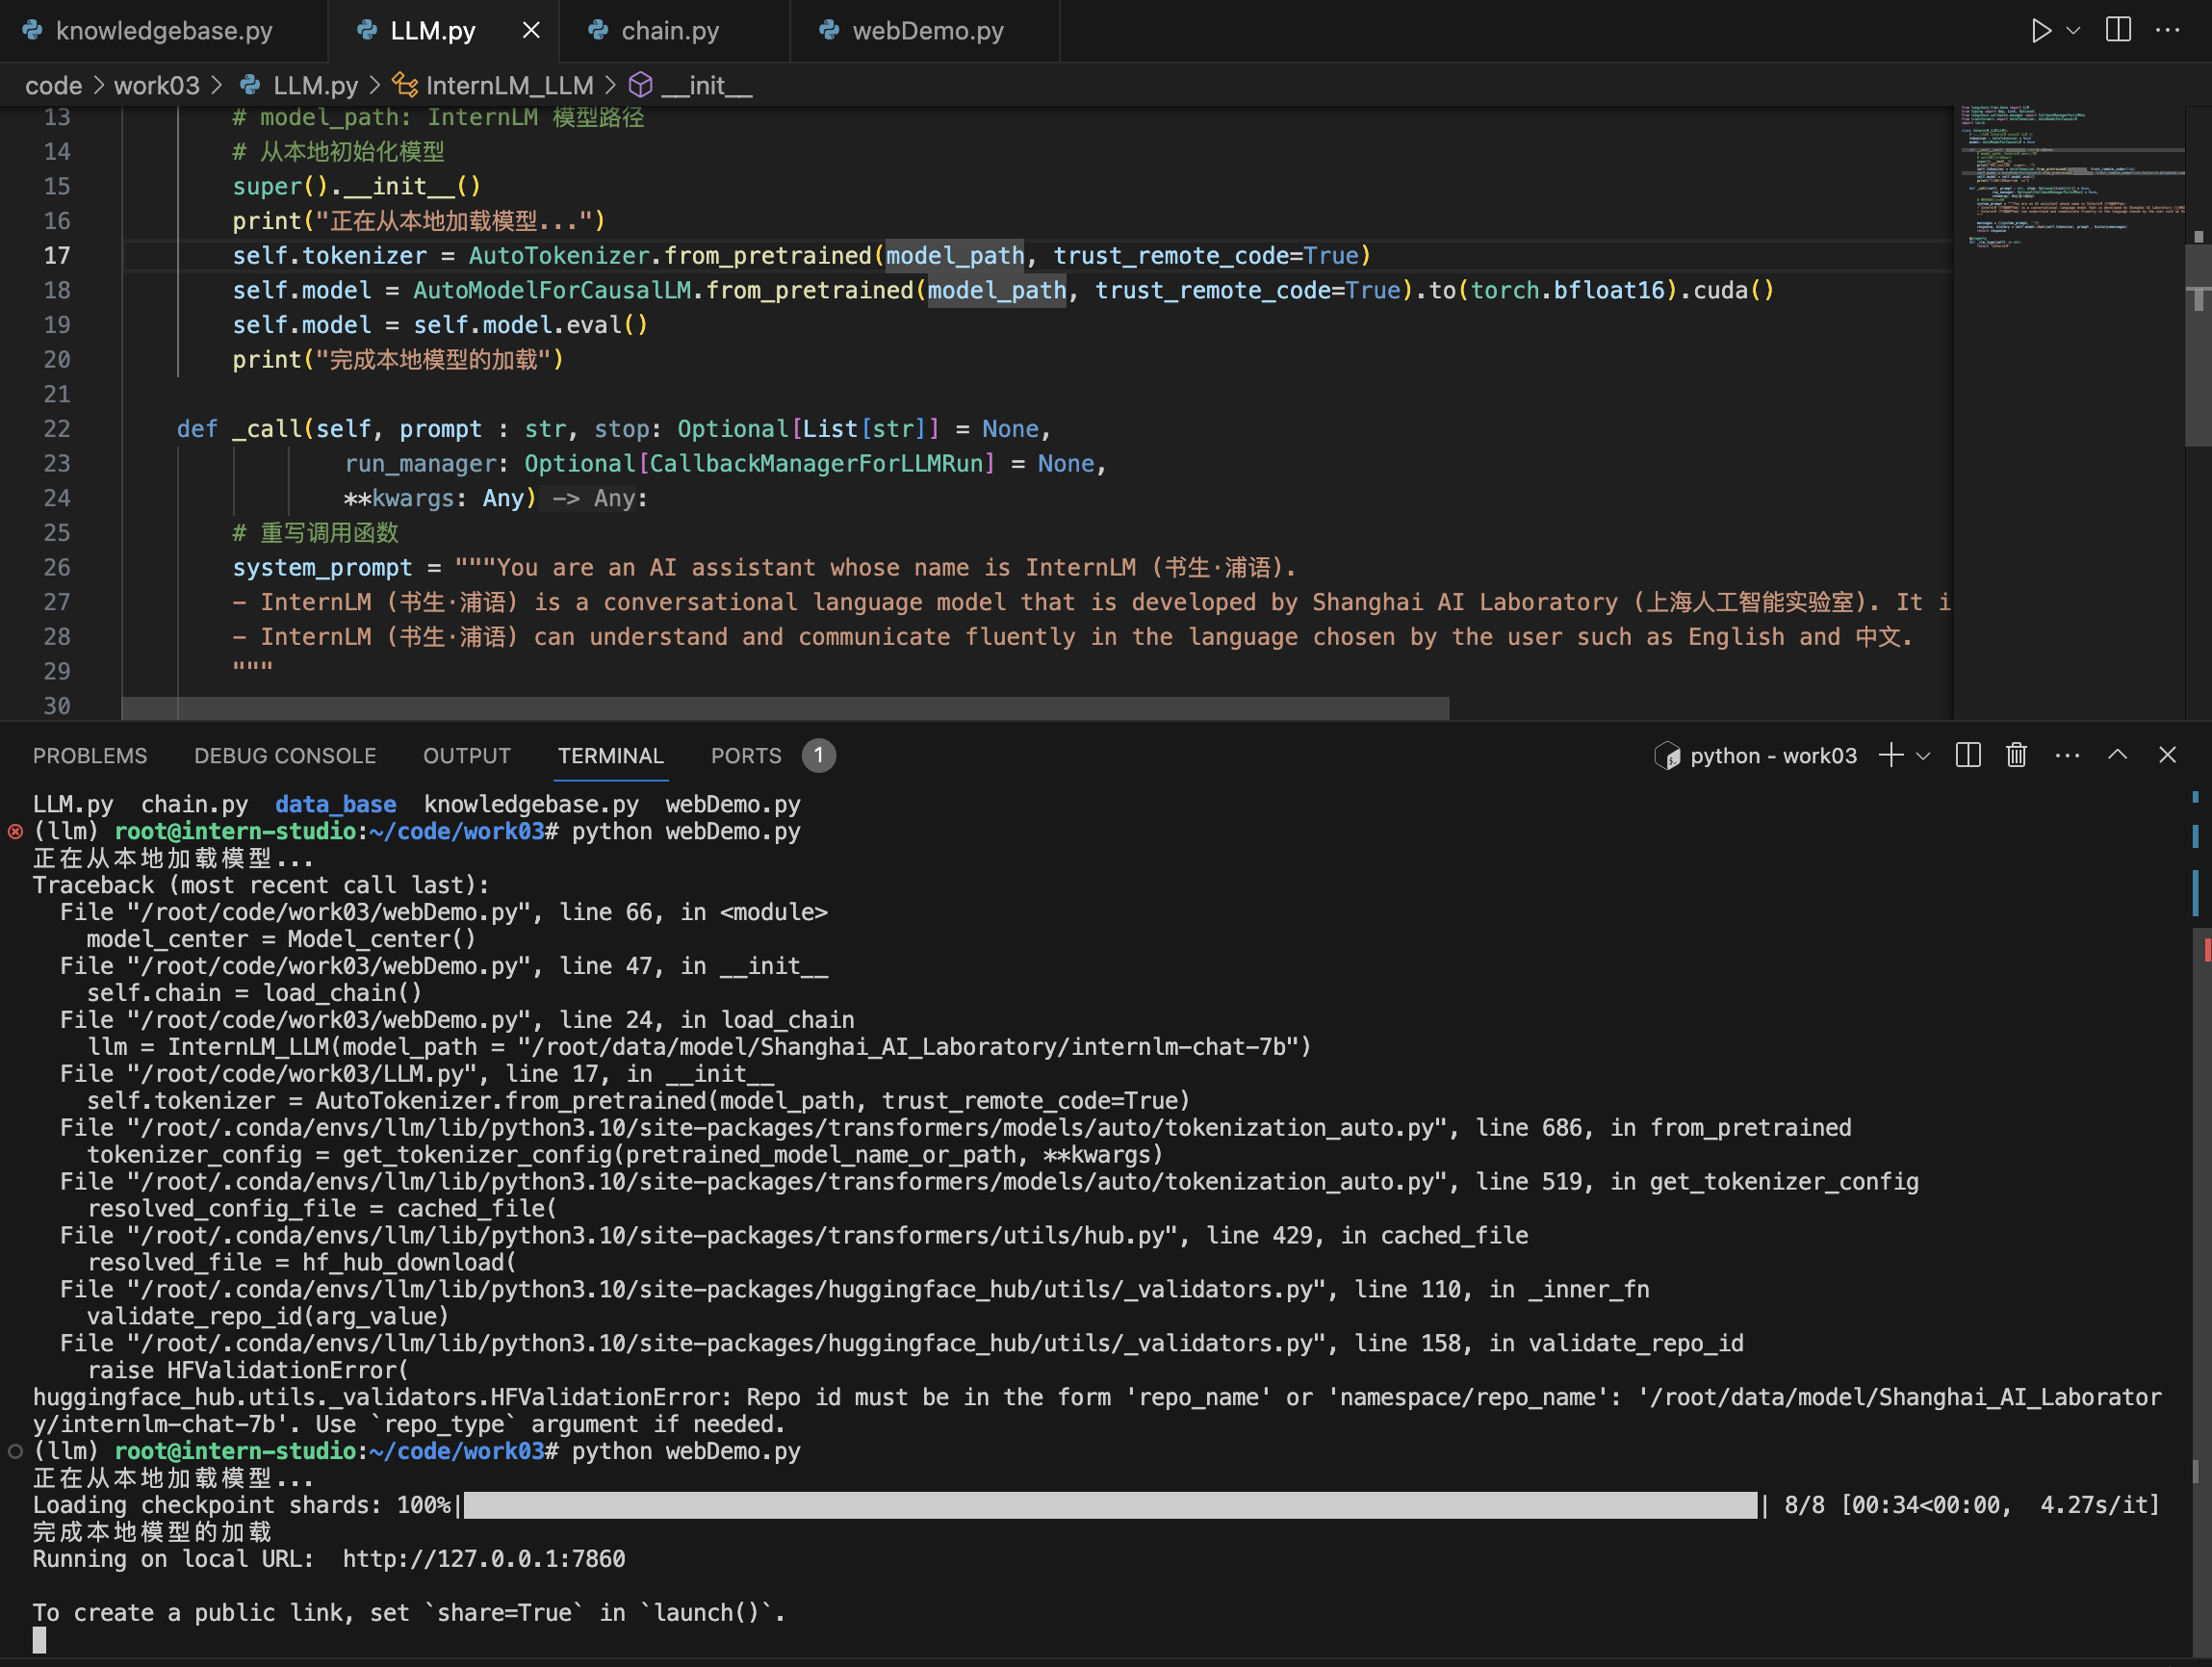Close the terminal panel

(2167, 755)
